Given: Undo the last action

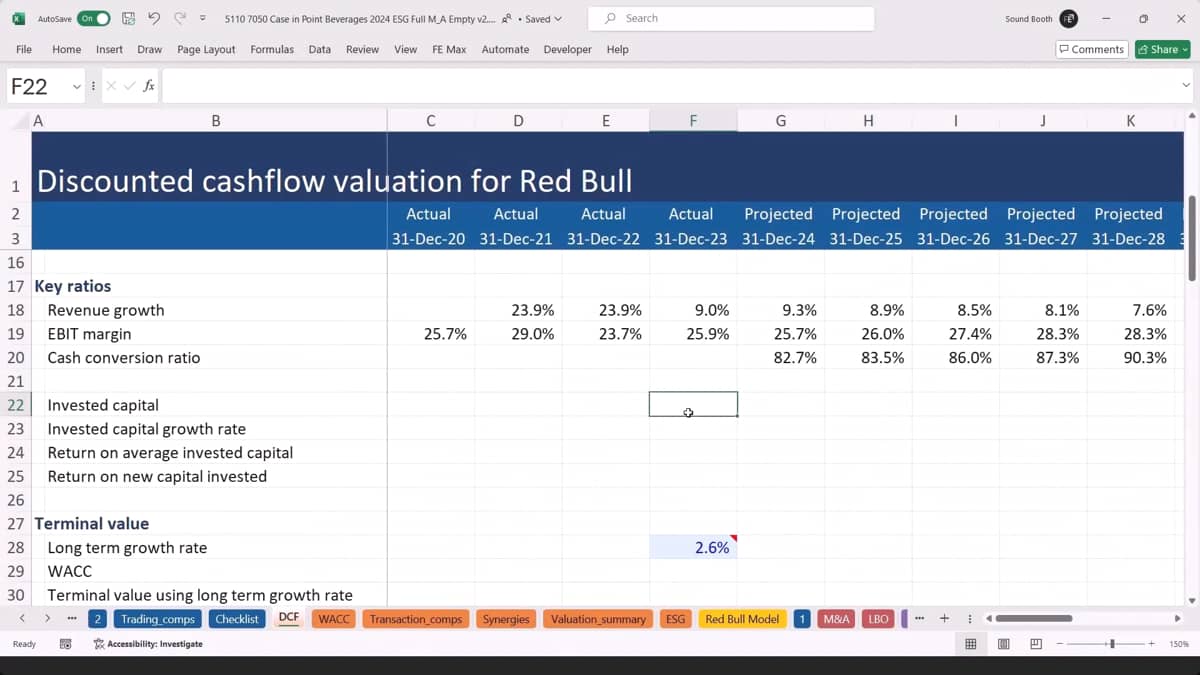Looking at the screenshot, I should 154,18.
